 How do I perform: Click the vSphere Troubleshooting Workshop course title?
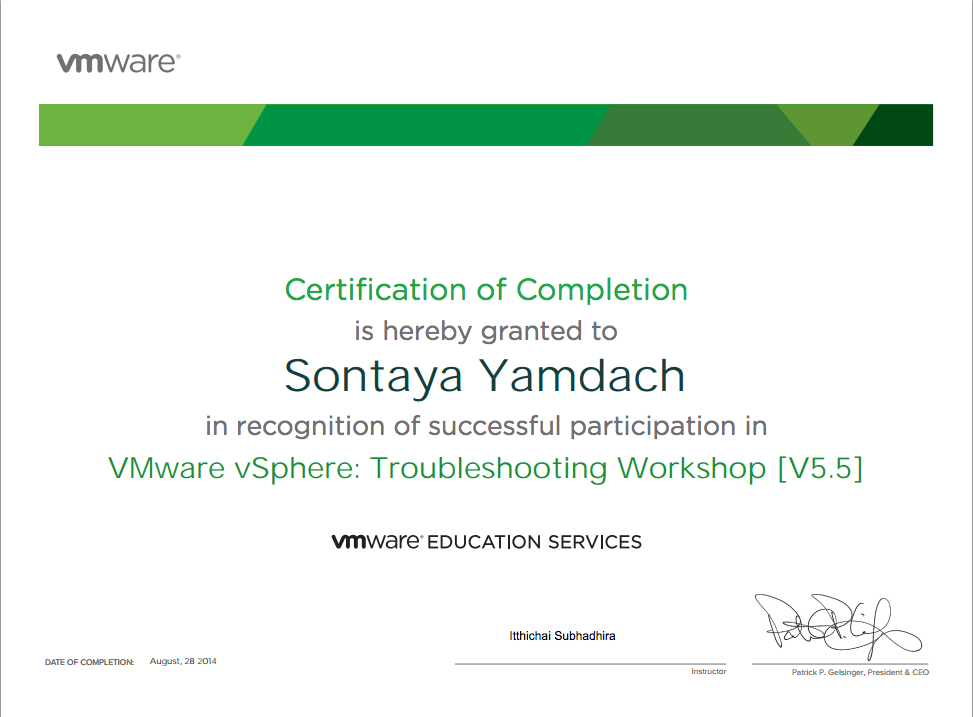[x=440, y=468]
